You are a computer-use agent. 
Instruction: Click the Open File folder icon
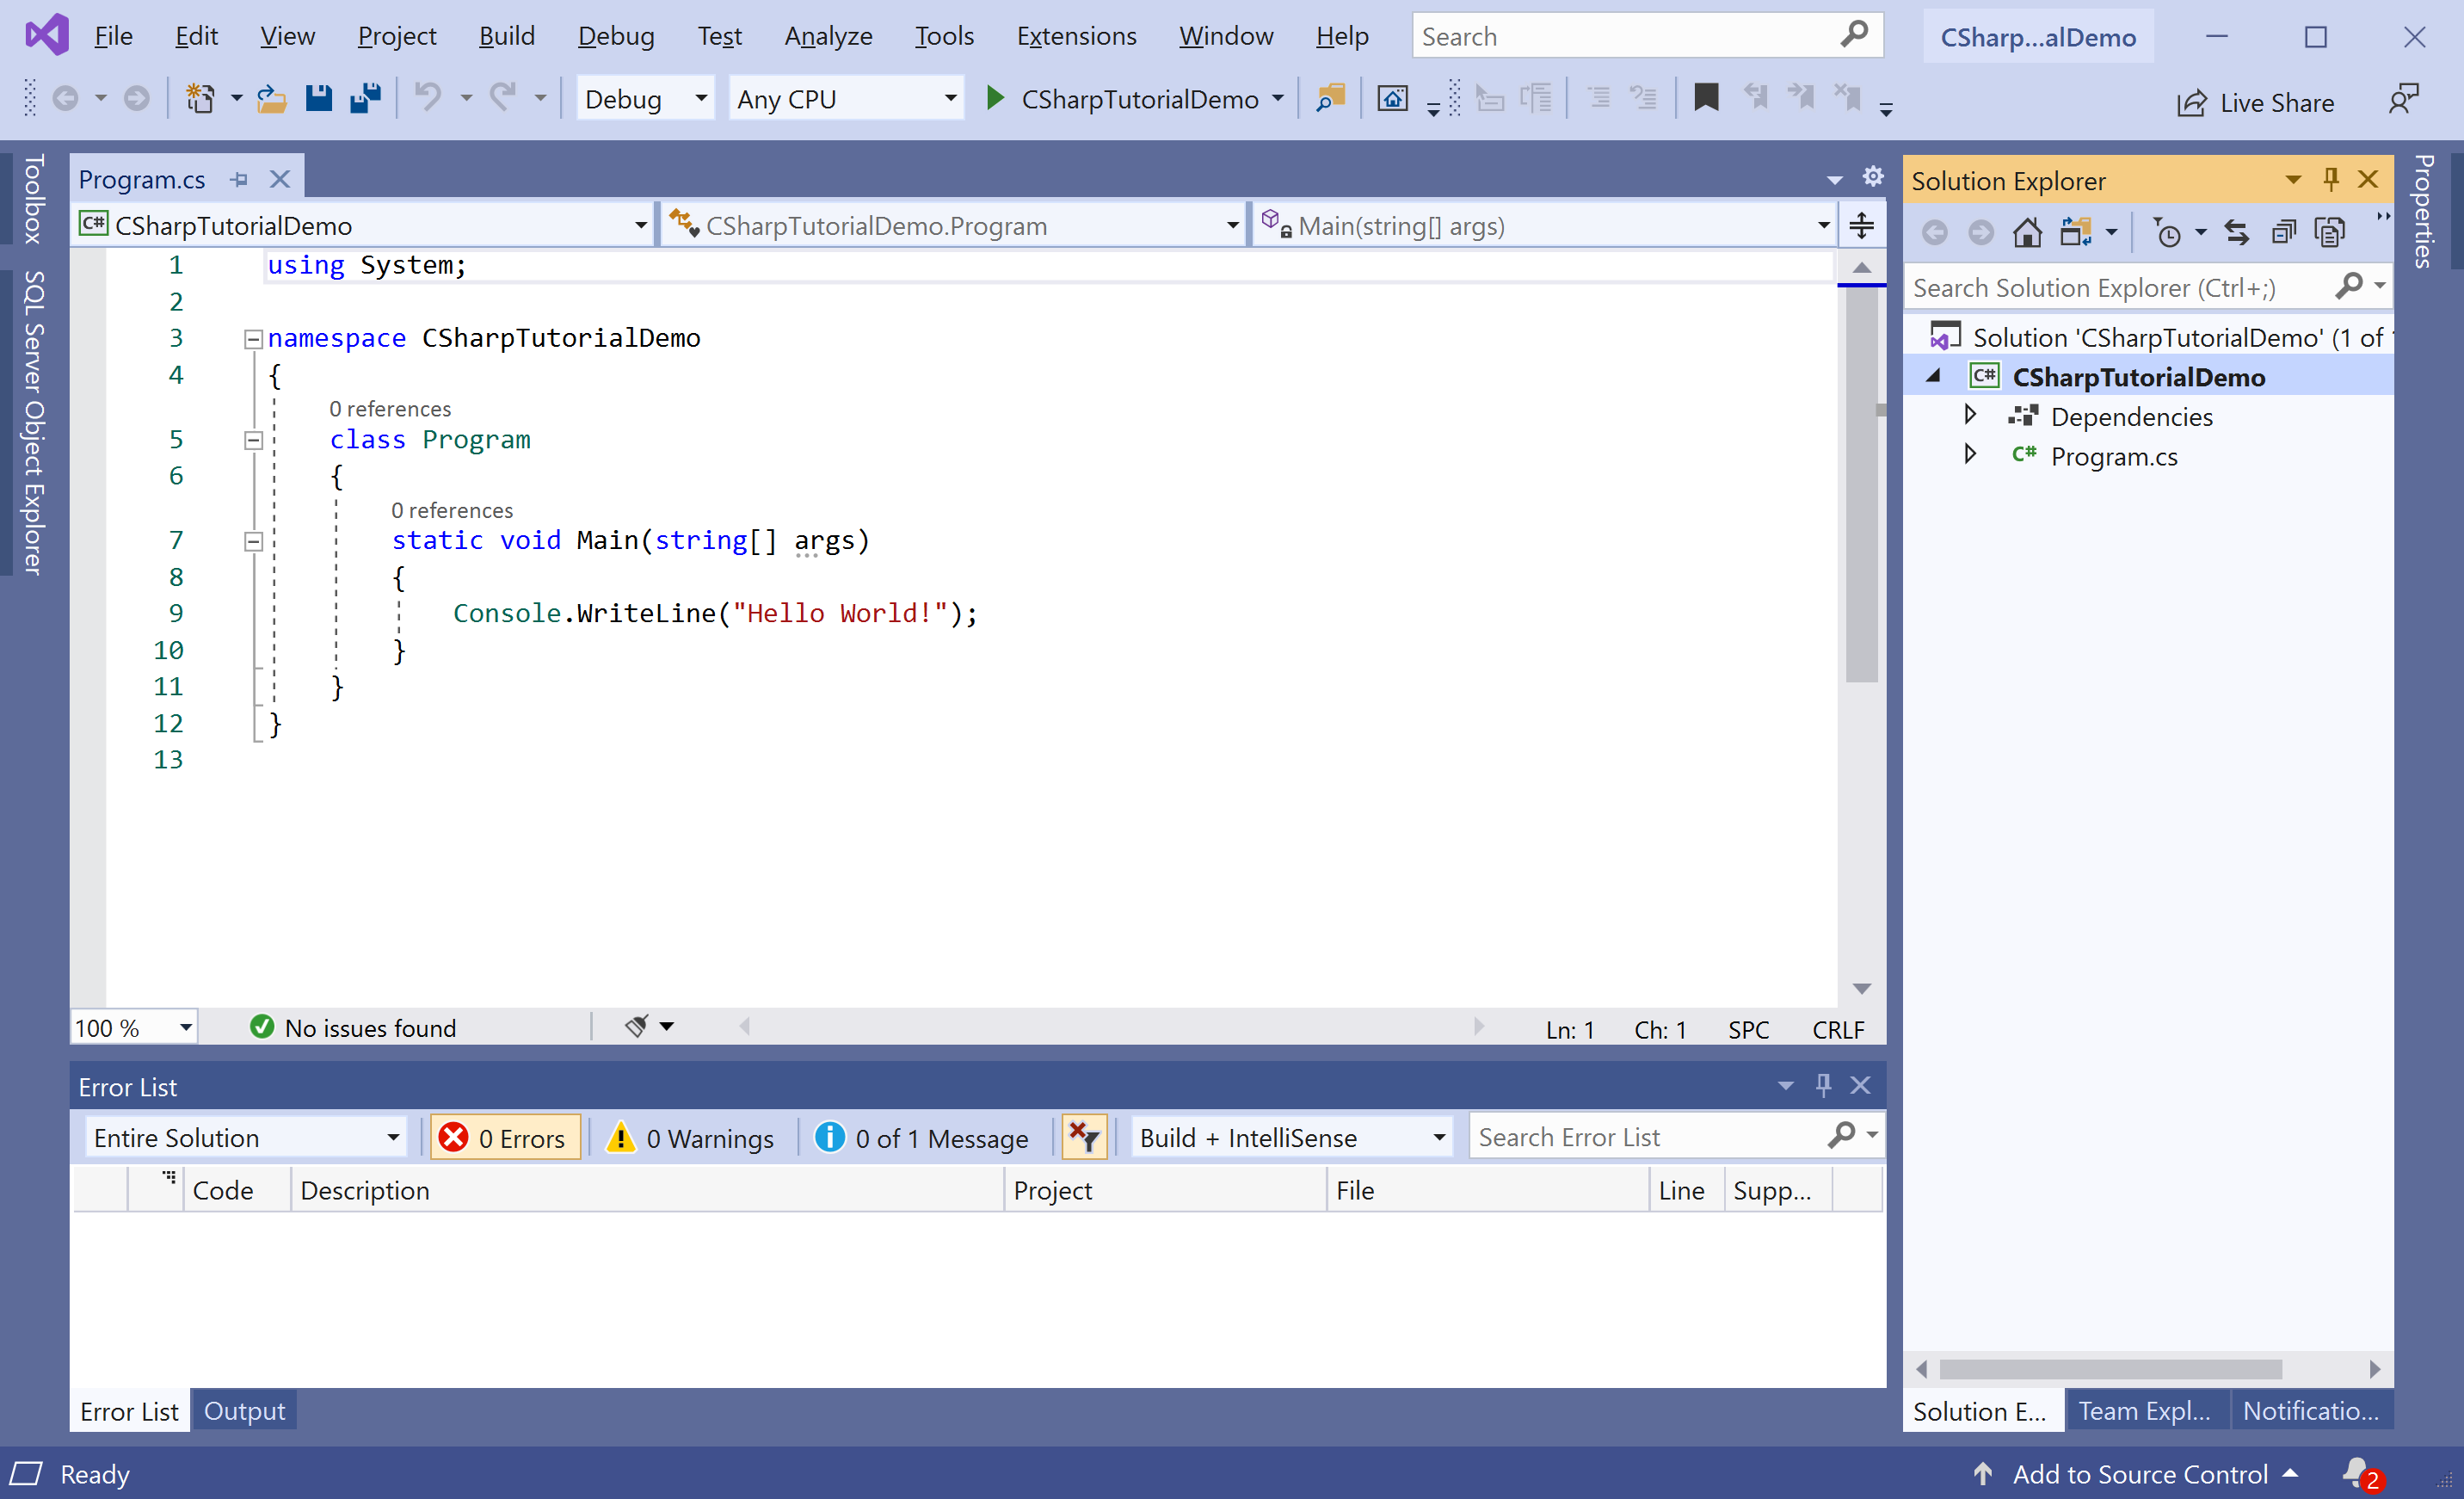click(x=271, y=99)
